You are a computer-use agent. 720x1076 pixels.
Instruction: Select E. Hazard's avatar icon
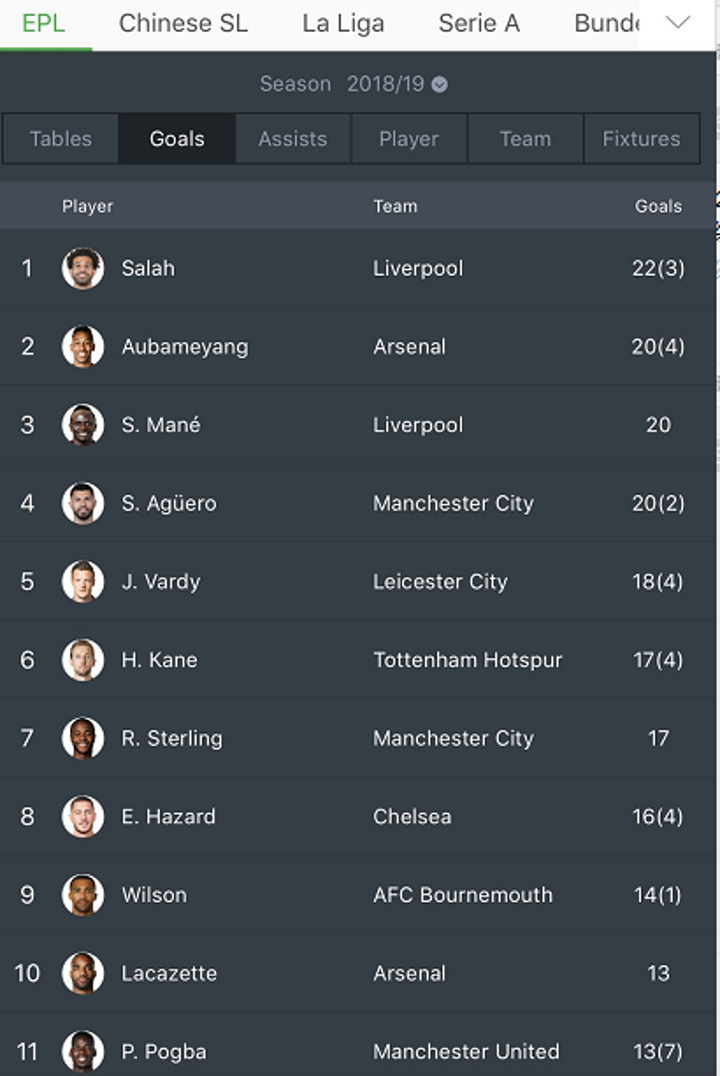[x=83, y=817]
